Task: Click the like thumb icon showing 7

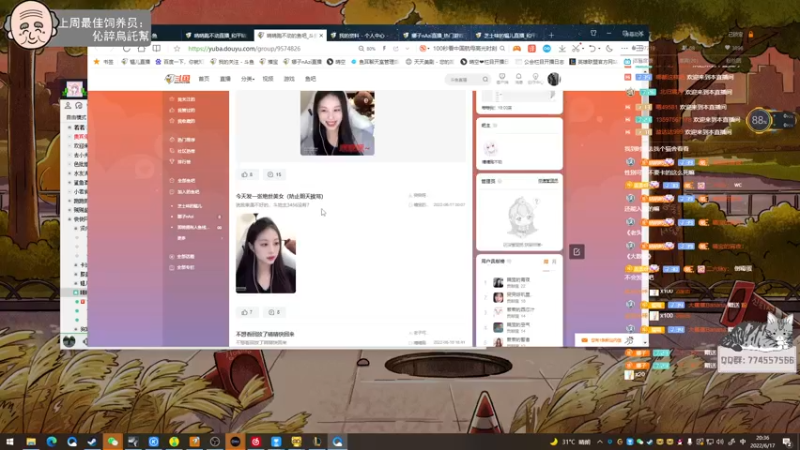Action: click(x=244, y=312)
